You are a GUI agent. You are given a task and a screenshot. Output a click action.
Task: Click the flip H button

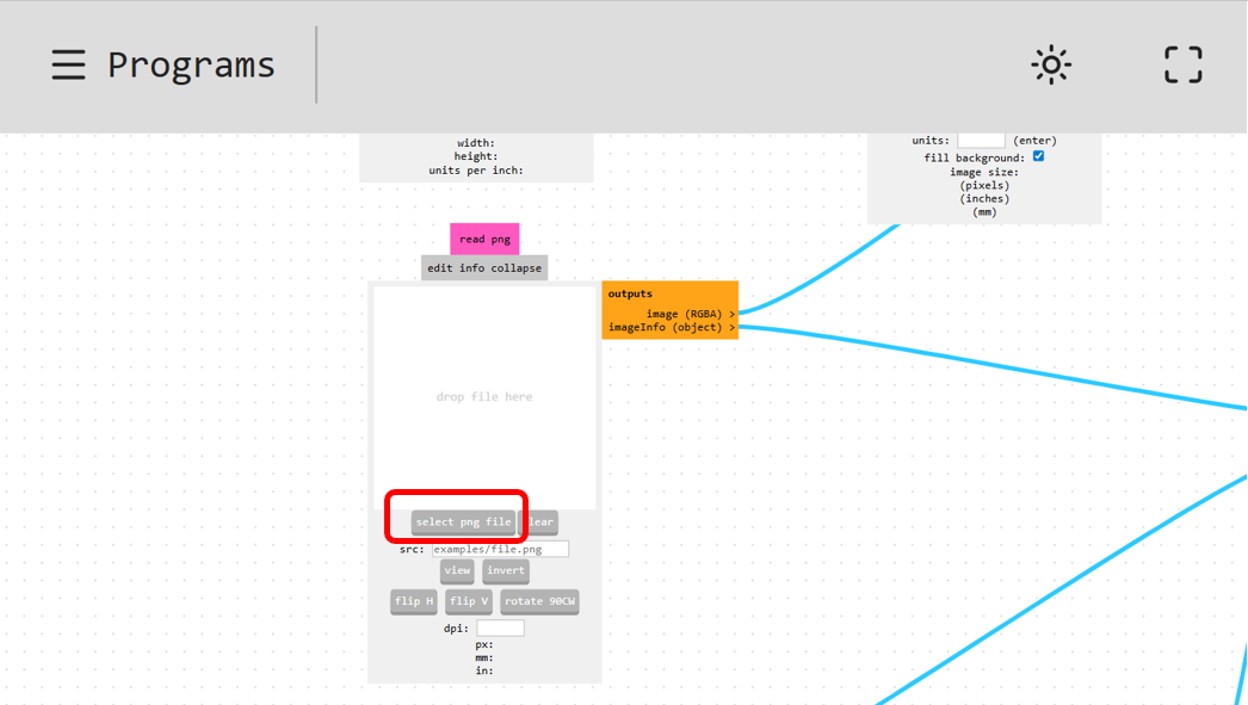pos(414,602)
